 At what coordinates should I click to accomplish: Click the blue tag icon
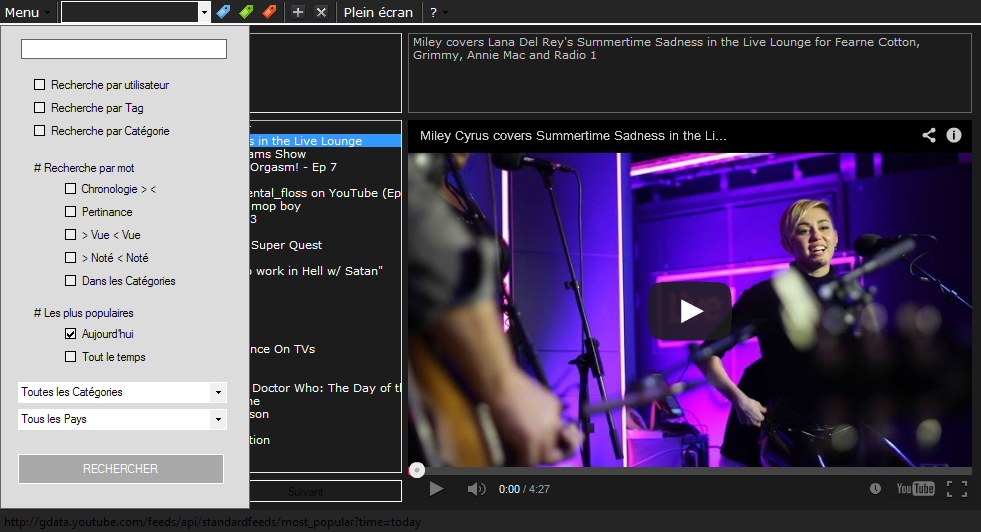(x=223, y=12)
